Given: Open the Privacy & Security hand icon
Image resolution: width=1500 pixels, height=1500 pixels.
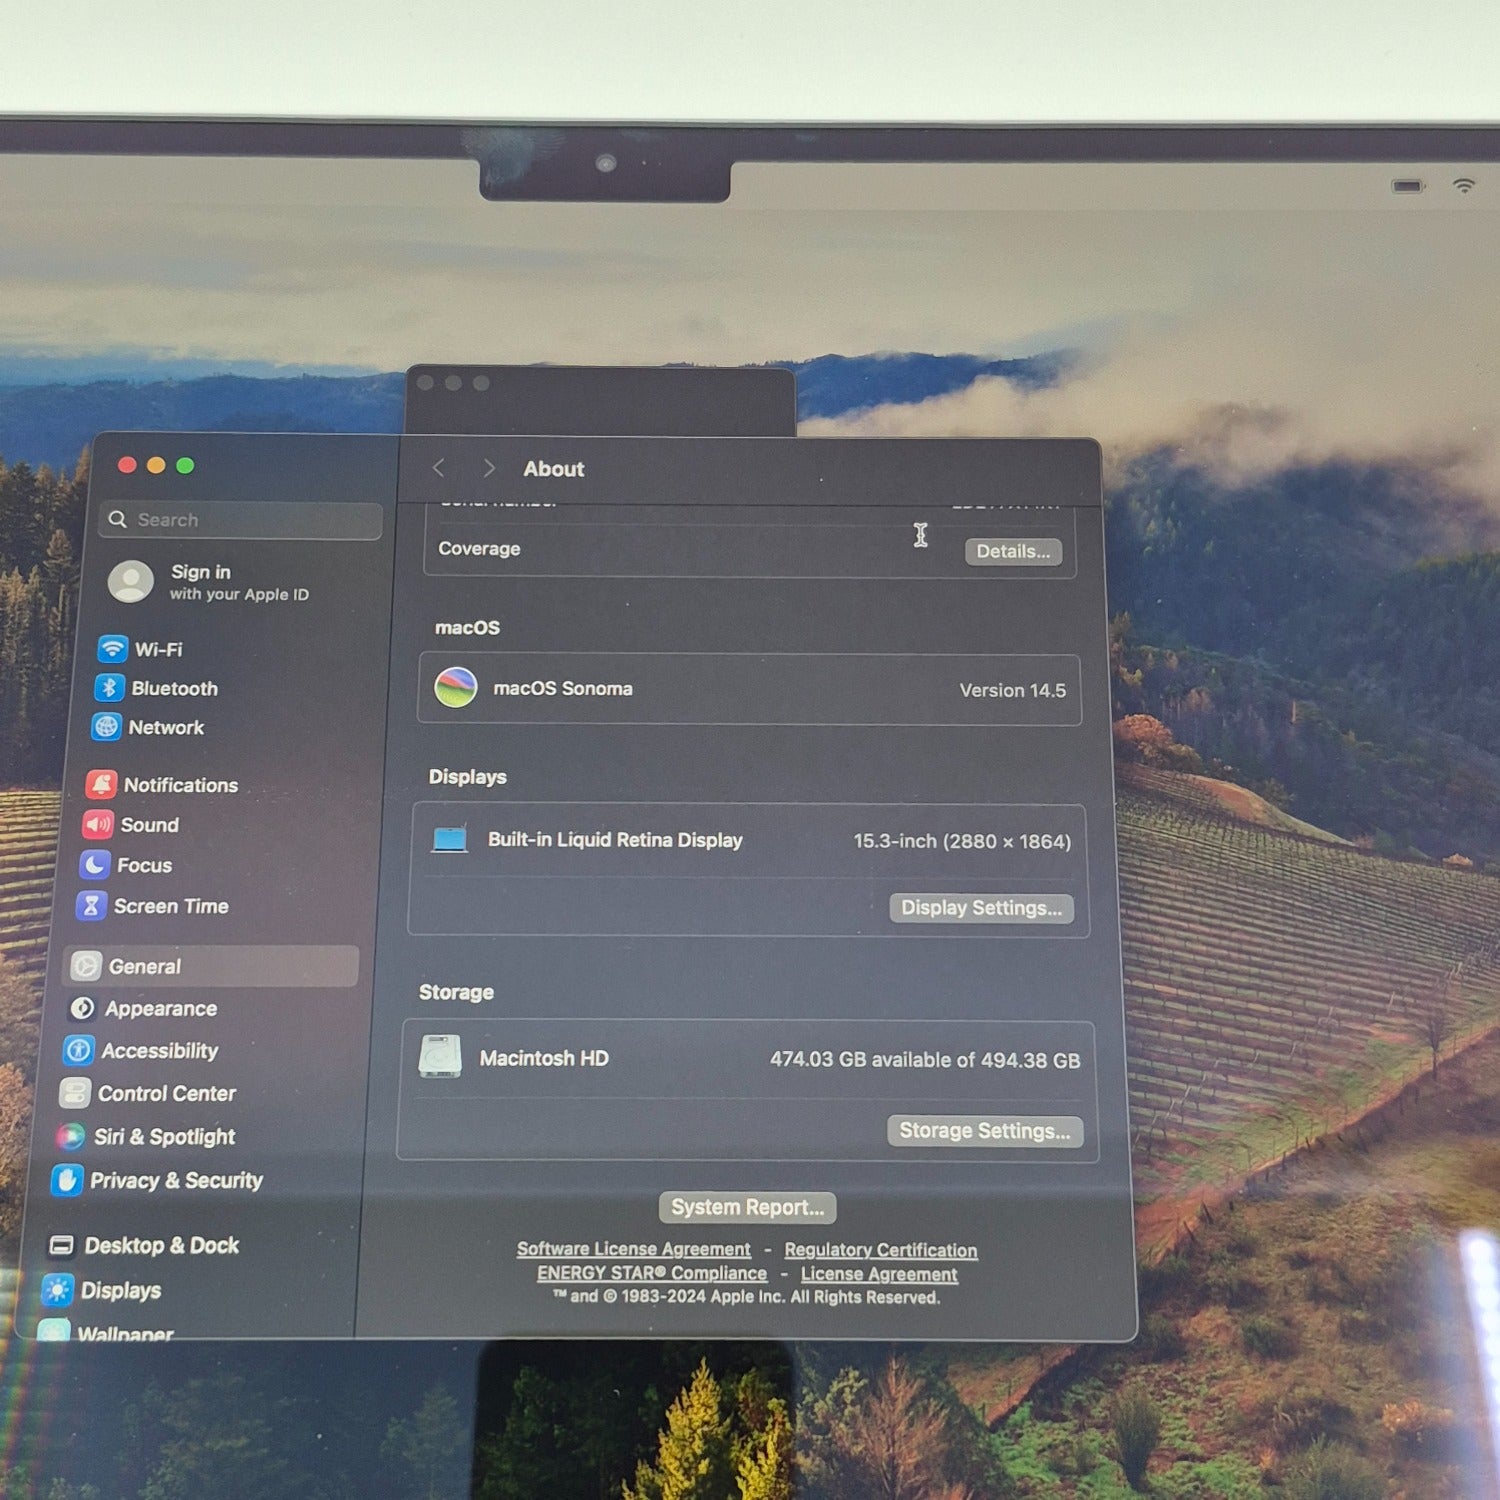Looking at the screenshot, I should point(67,1181).
